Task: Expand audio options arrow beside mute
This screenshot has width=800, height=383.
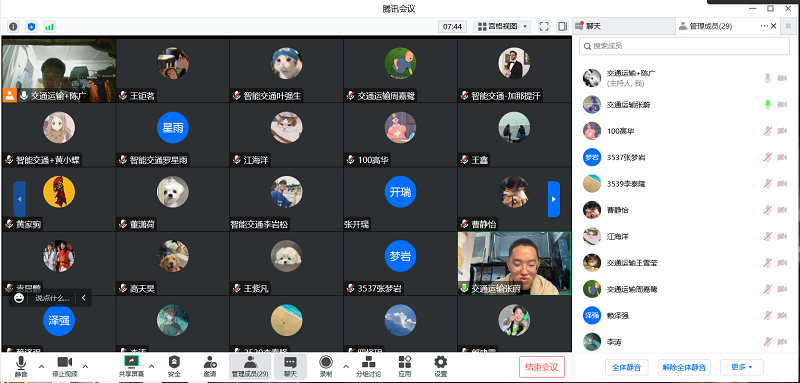Action: pyautogui.click(x=42, y=366)
